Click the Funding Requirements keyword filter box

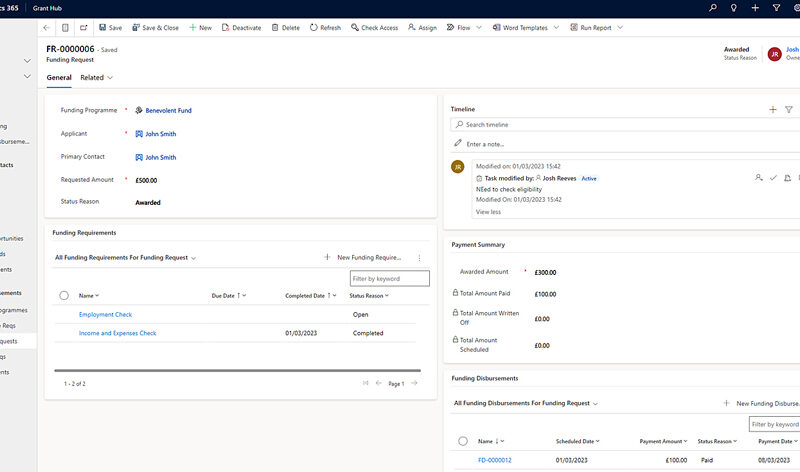[x=390, y=279]
